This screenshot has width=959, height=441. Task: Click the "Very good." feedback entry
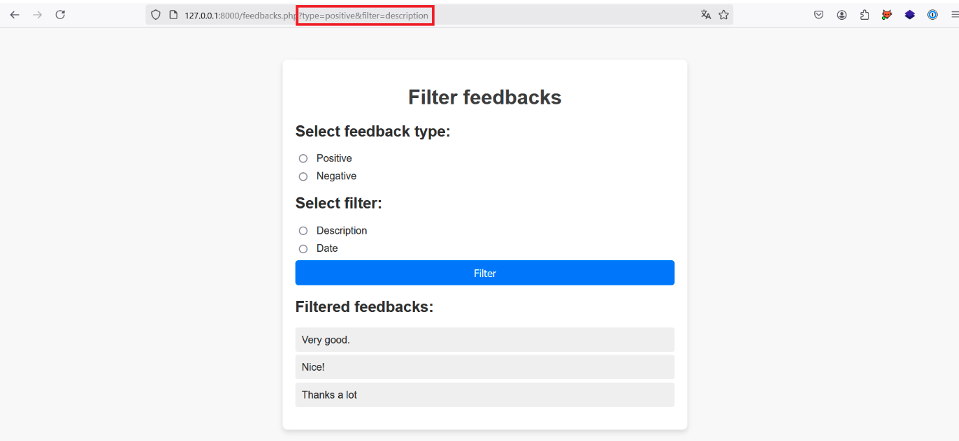tap(484, 340)
